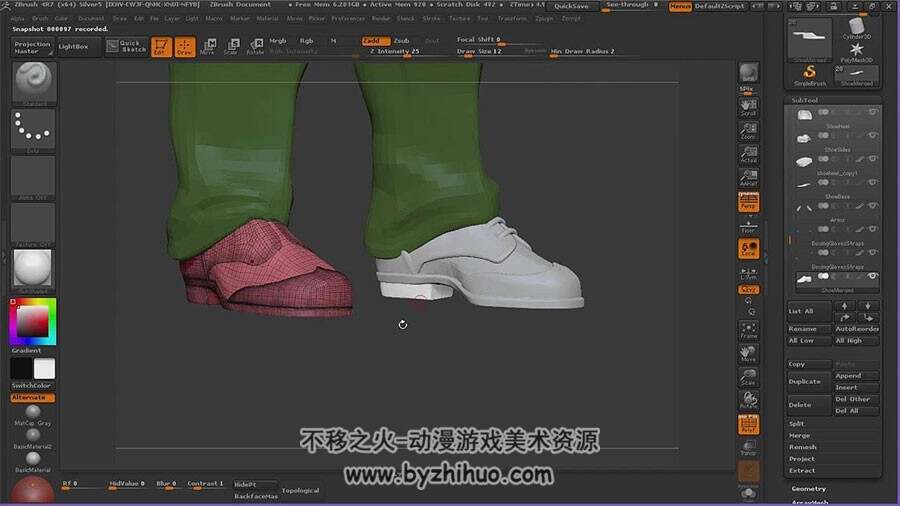Screen dimensions: 900x506
Task: Click the Scroll canvas icon
Action: pos(748,107)
